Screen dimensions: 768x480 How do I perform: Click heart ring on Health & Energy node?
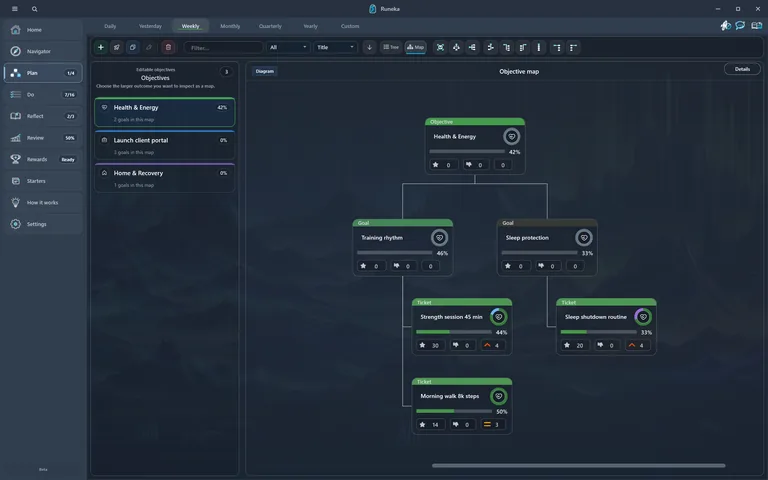511,137
